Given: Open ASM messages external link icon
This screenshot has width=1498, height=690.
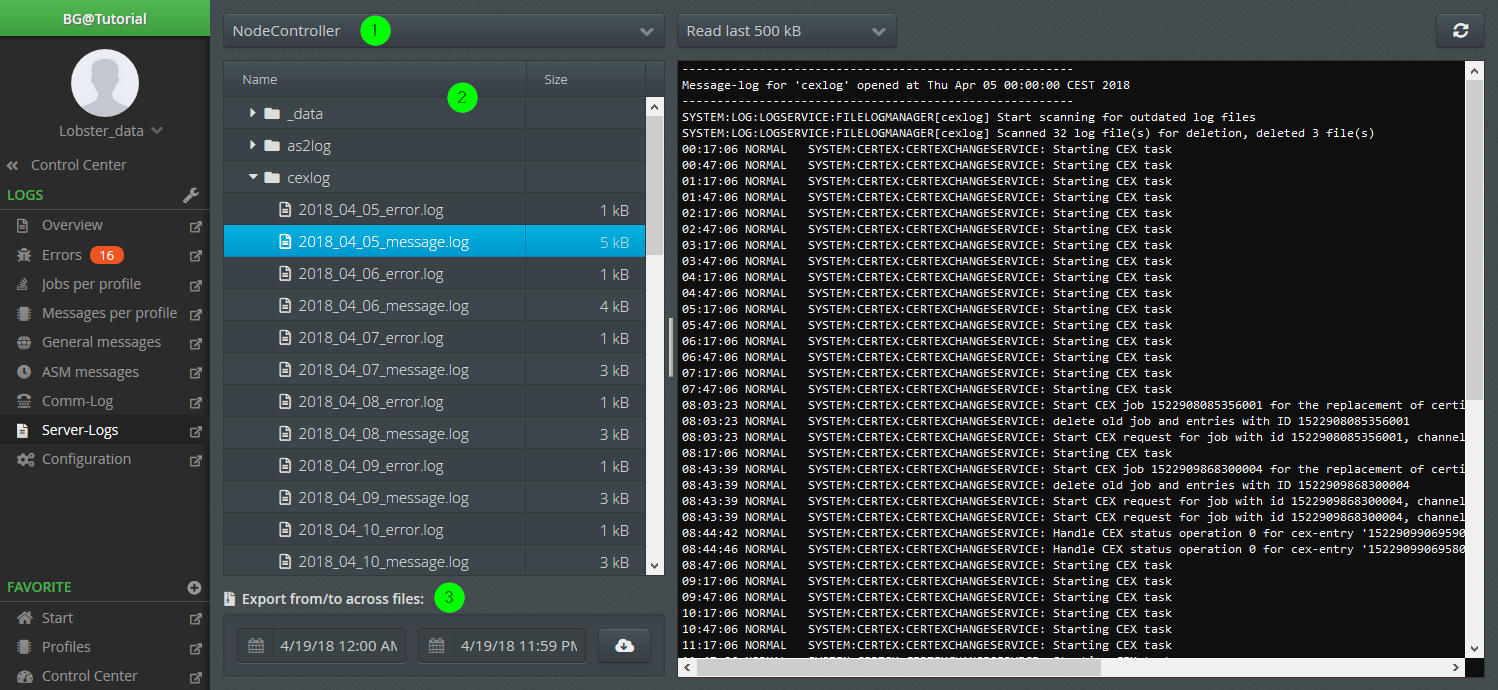Looking at the screenshot, I should pyautogui.click(x=195, y=373).
